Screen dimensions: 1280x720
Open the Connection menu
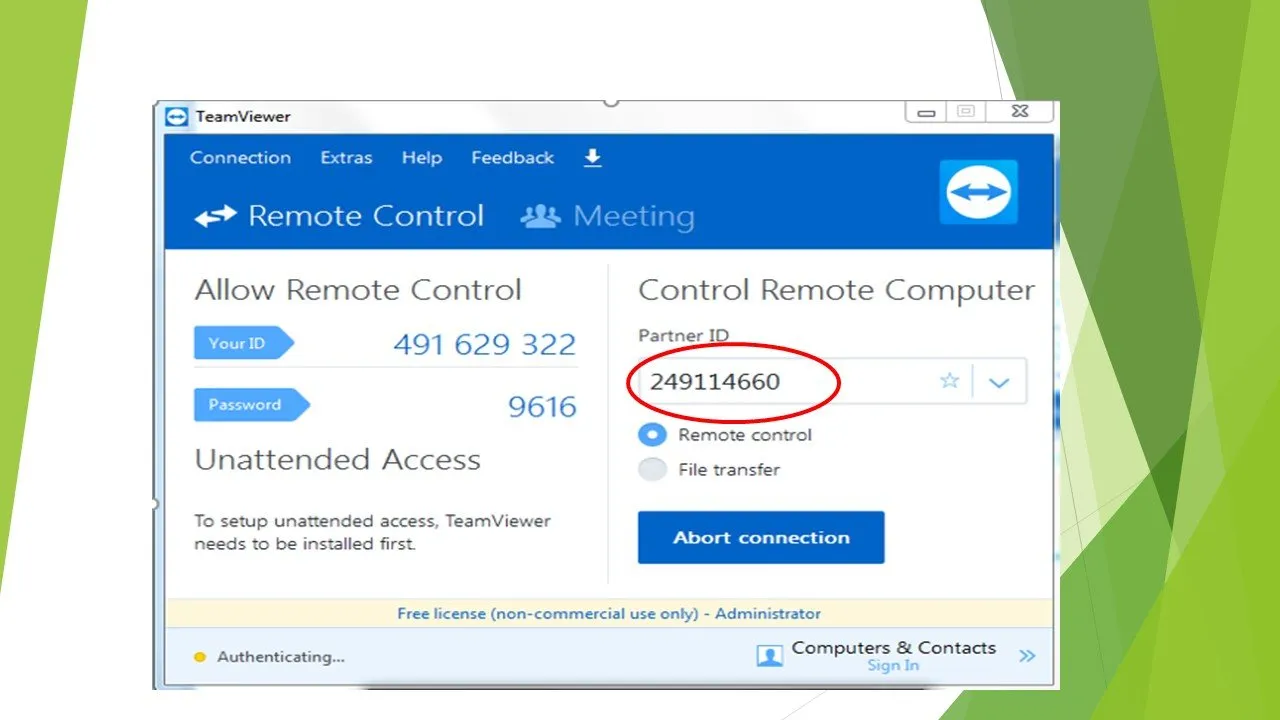[x=240, y=158]
